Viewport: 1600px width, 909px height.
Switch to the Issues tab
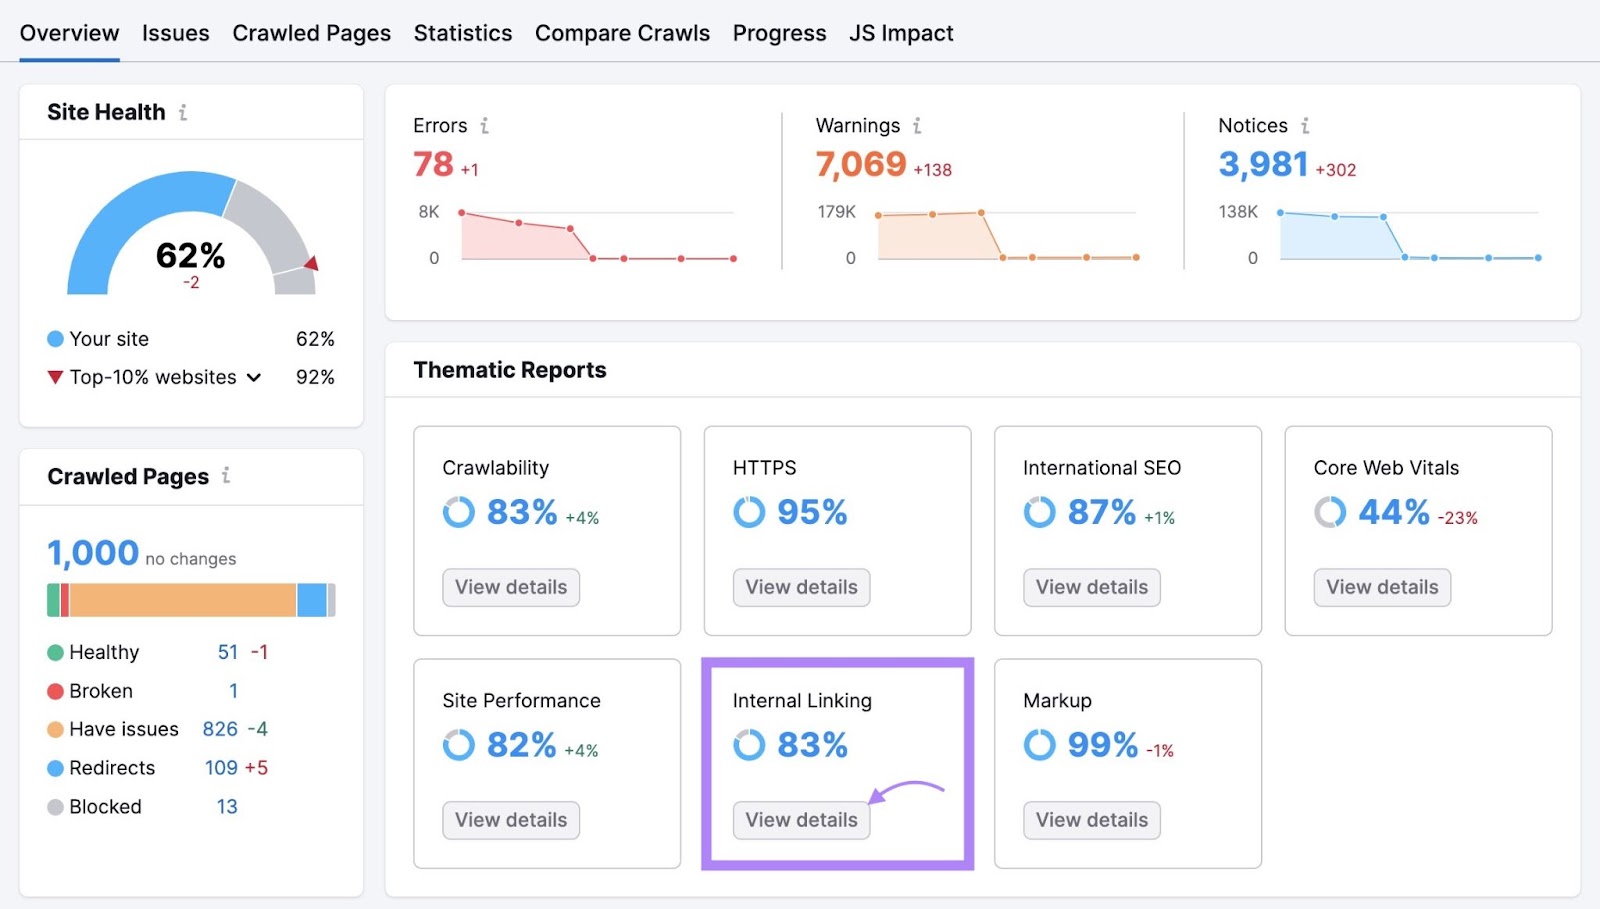pos(175,33)
